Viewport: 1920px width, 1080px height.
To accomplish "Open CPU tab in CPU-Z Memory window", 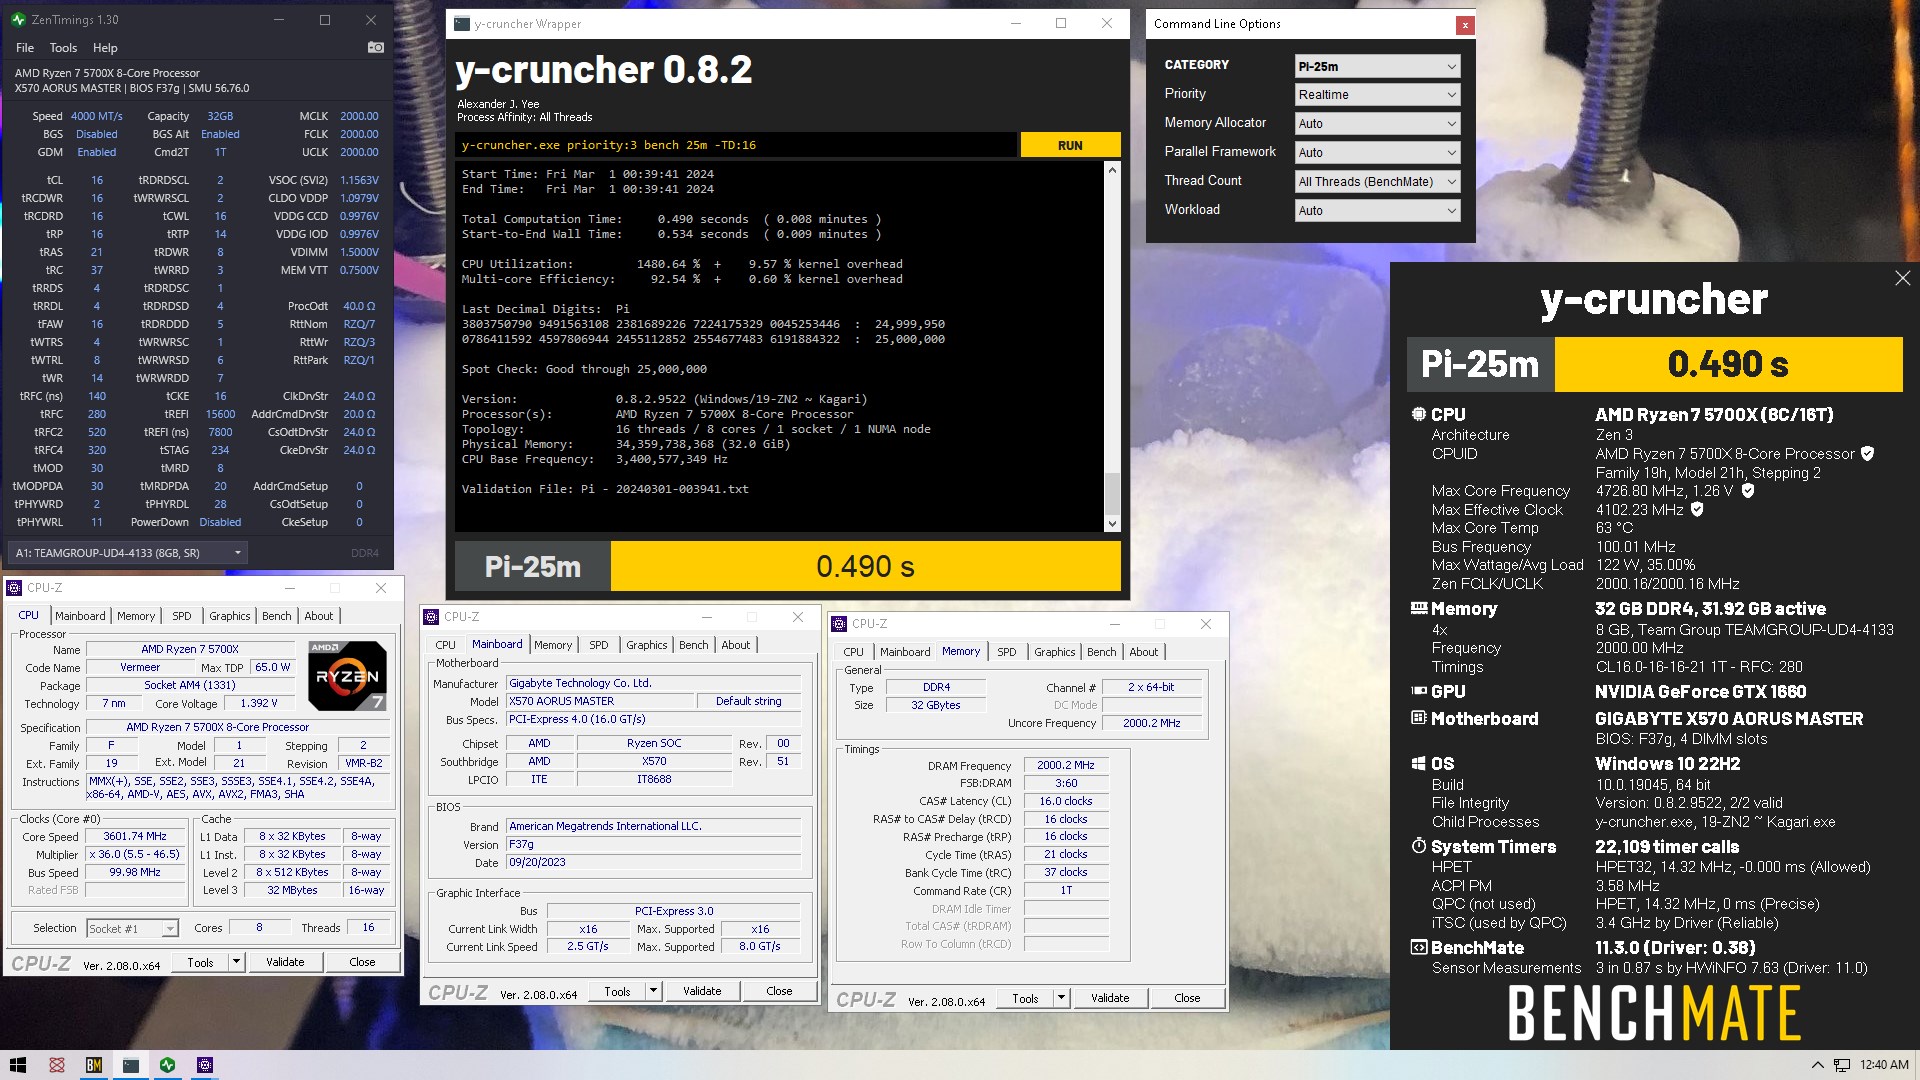I will pos(853,652).
